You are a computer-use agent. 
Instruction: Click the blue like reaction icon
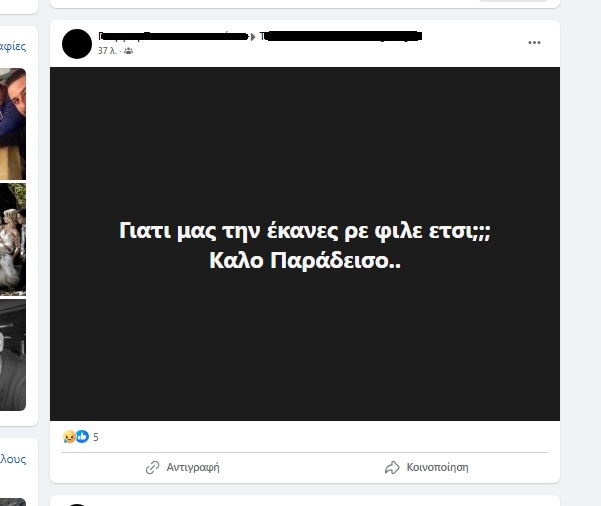[82, 436]
